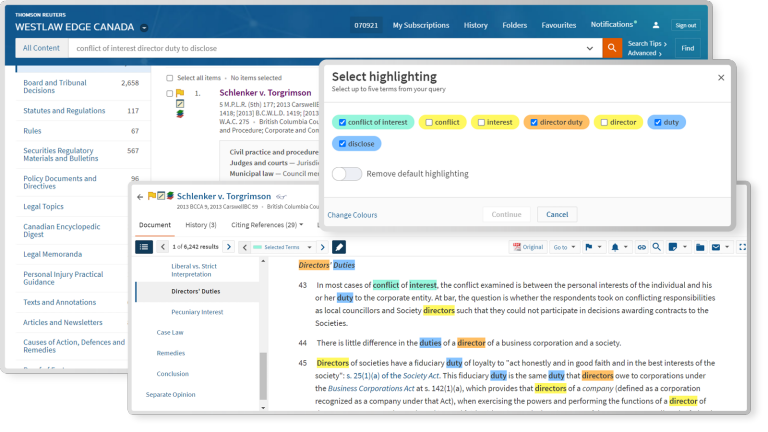Copy link with chain icon
This screenshot has width=768, height=432.
(x=641, y=247)
